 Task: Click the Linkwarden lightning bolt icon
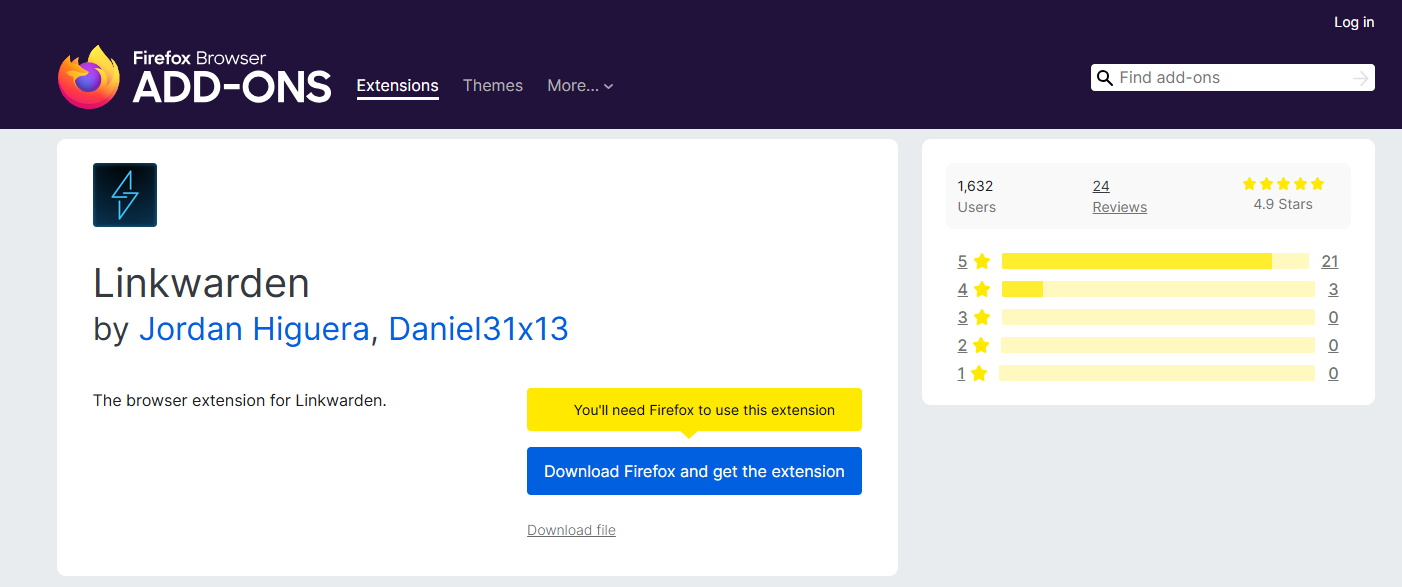[x=125, y=195]
